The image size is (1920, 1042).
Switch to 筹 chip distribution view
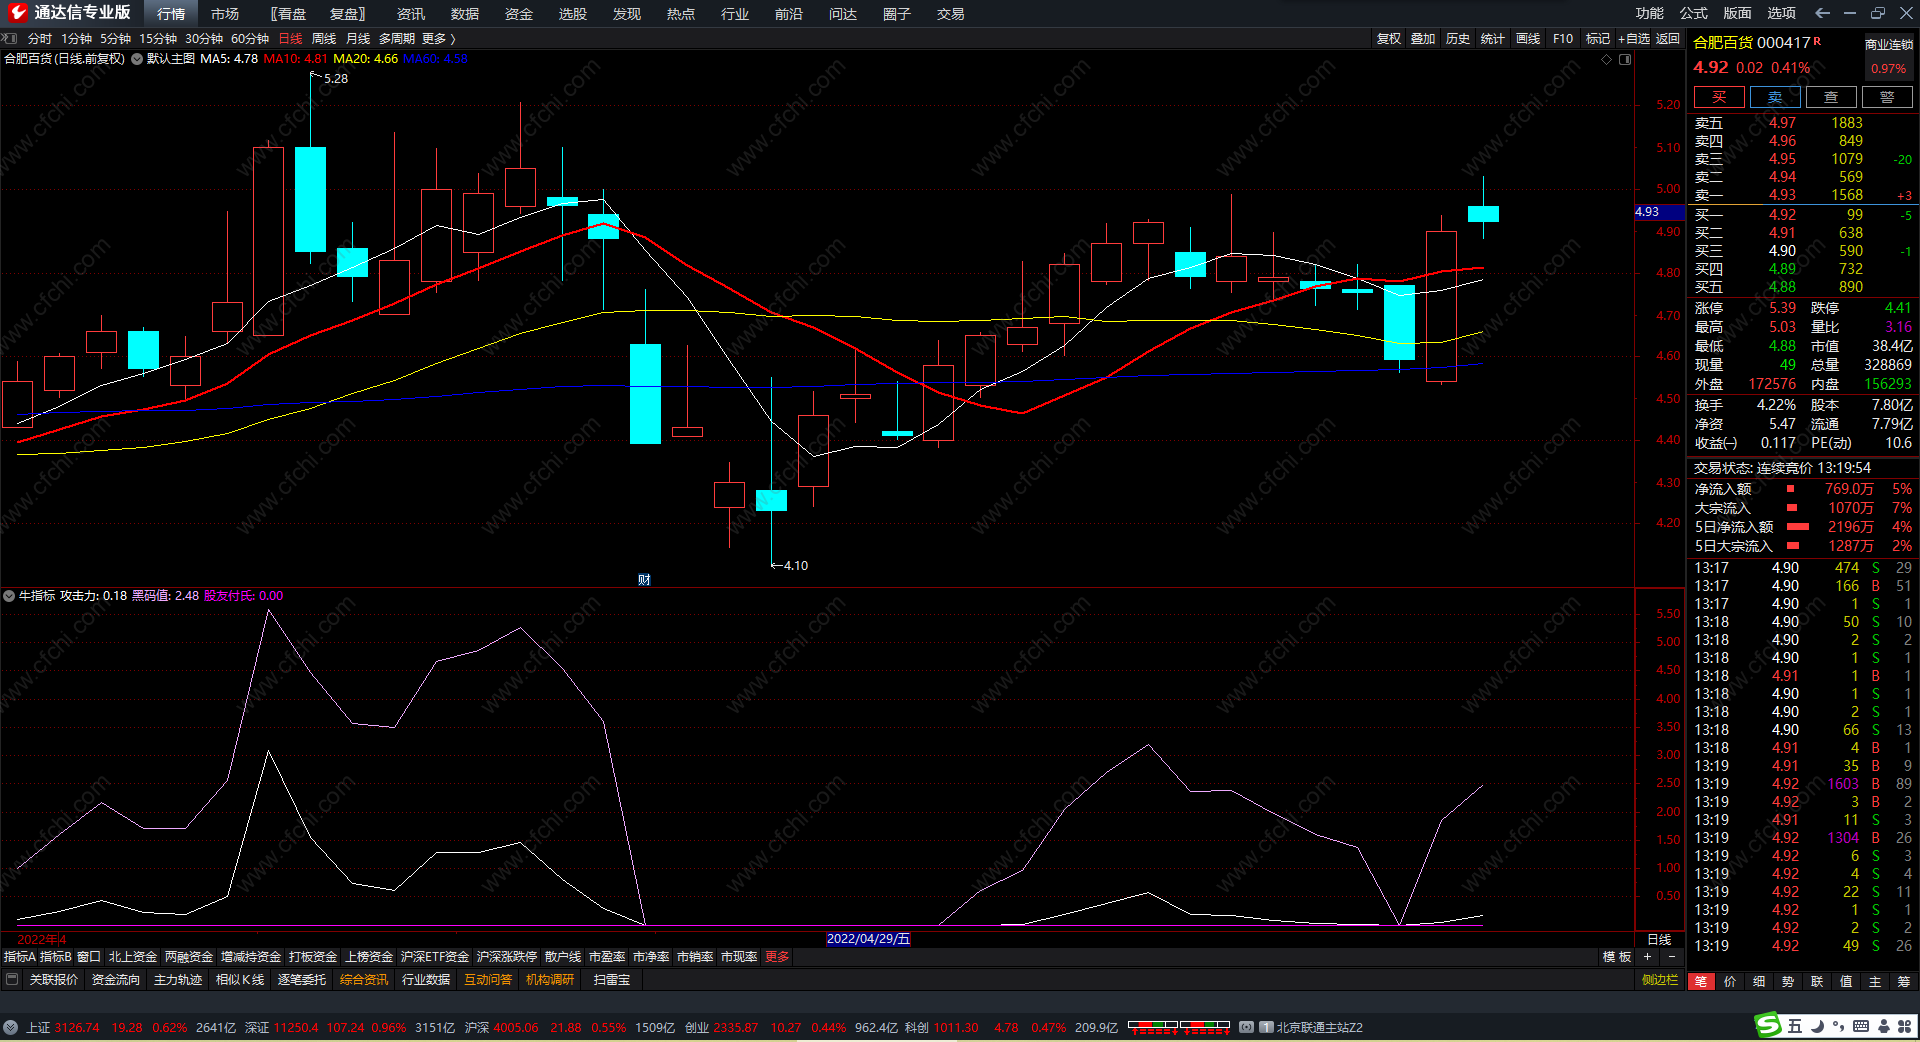[x=1904, y=981]
